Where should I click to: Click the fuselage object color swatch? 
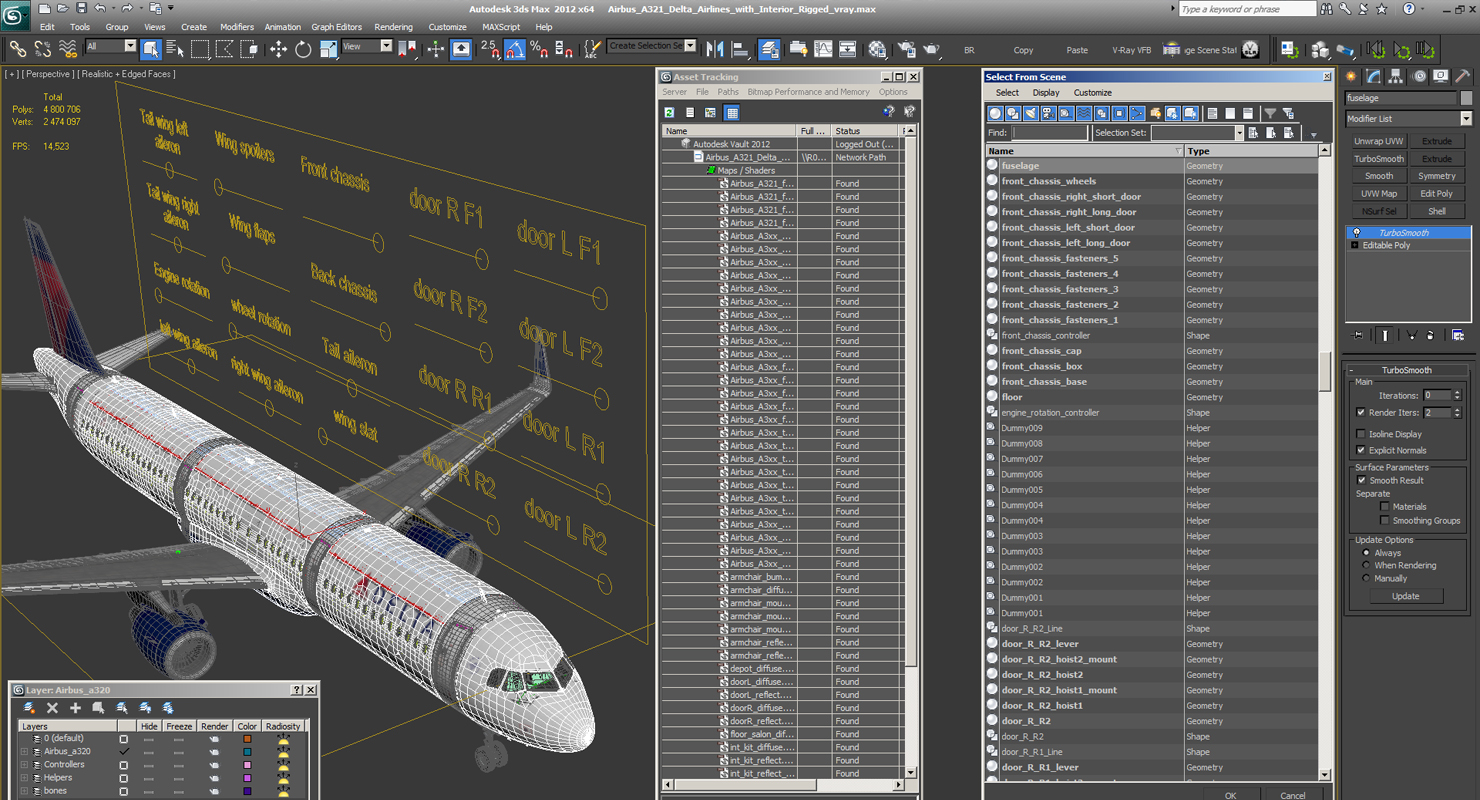coord(1466,98)
